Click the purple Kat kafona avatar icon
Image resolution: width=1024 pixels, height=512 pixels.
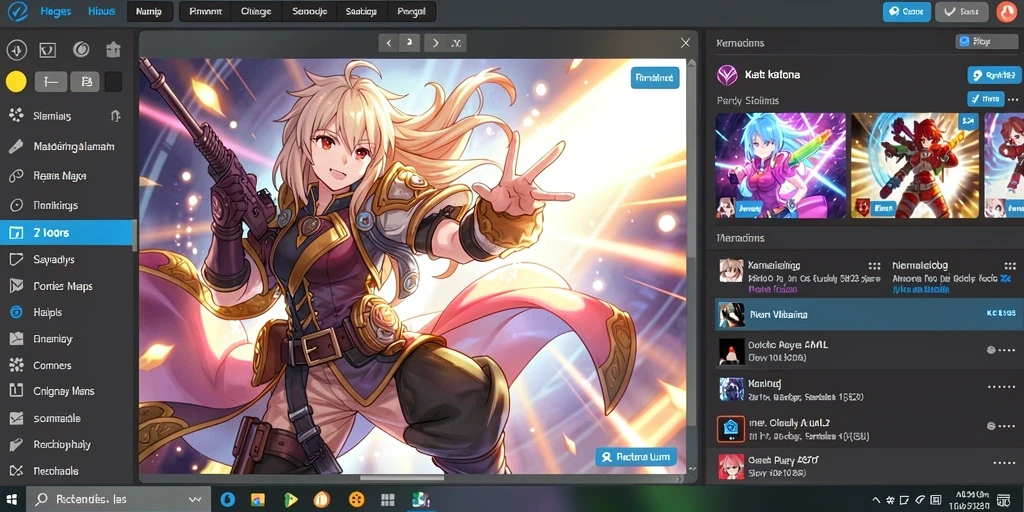point(727,75)
